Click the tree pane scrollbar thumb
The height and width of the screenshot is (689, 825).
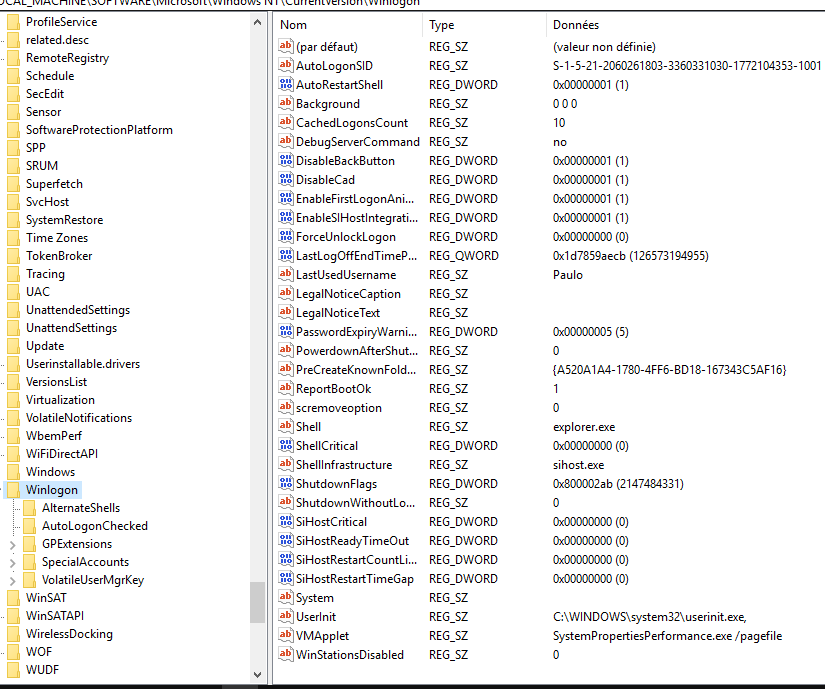[x=257, y=602]
